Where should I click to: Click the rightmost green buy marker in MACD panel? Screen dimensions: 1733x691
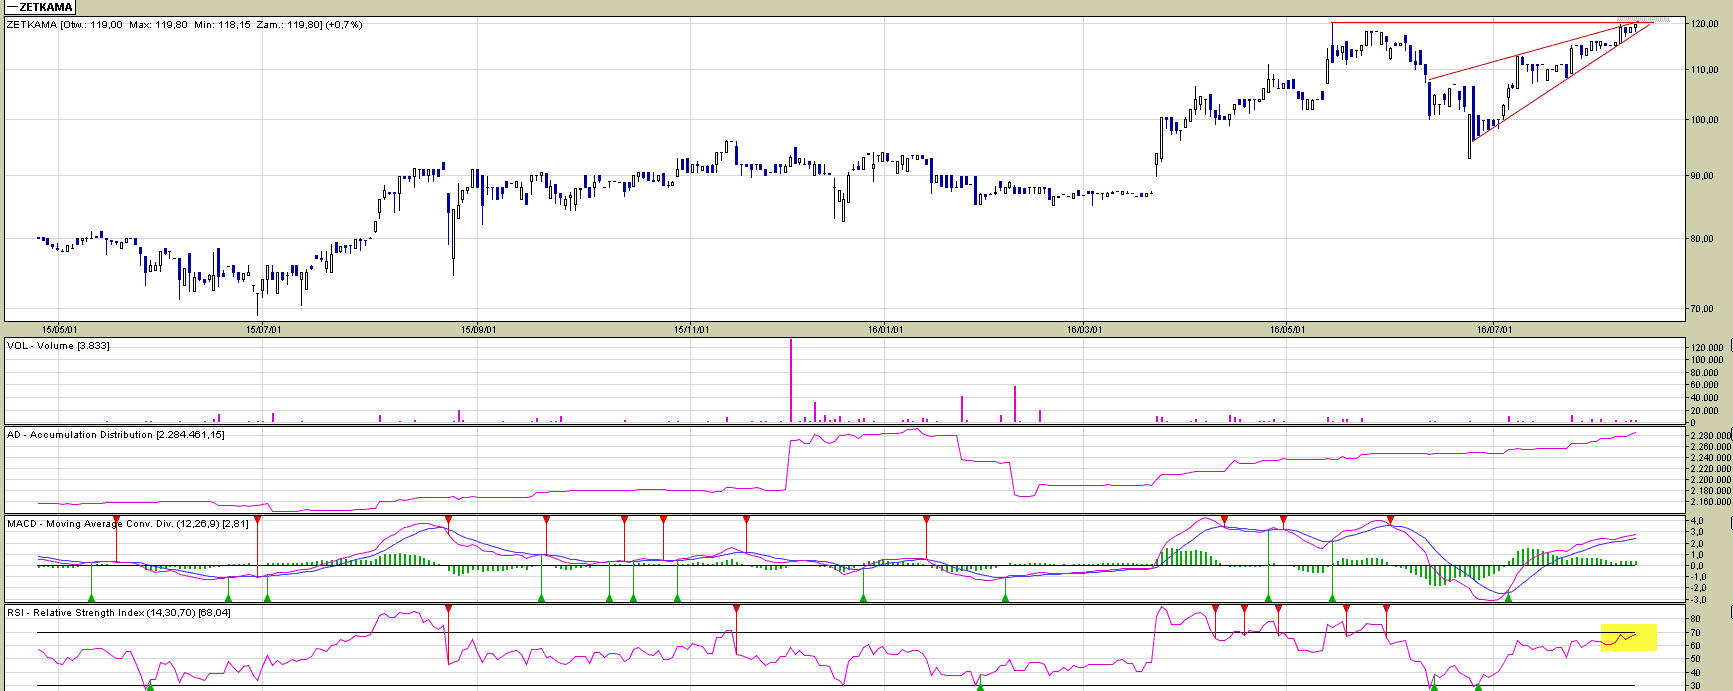pos(1508,597)
